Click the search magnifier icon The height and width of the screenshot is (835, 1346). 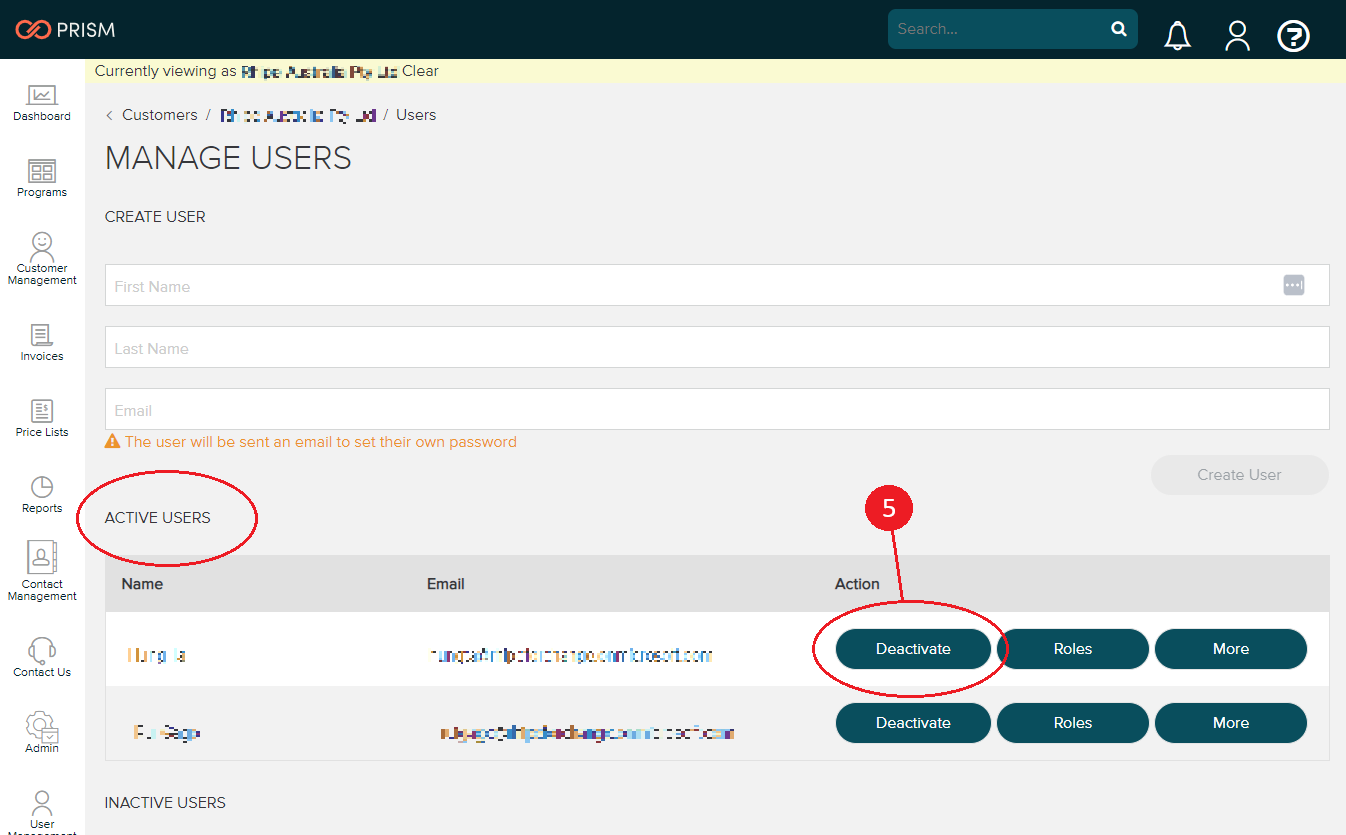[x=1119, y=29]
